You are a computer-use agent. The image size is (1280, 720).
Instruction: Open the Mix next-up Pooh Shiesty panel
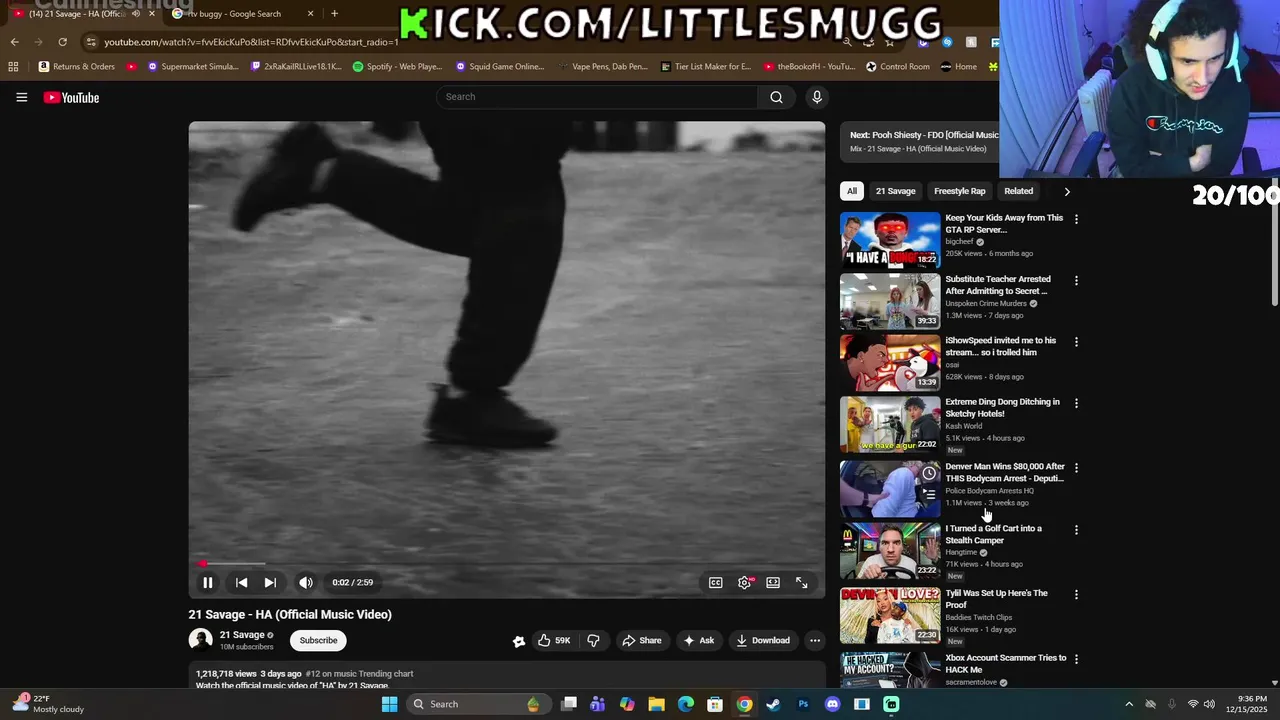point(920,141)
